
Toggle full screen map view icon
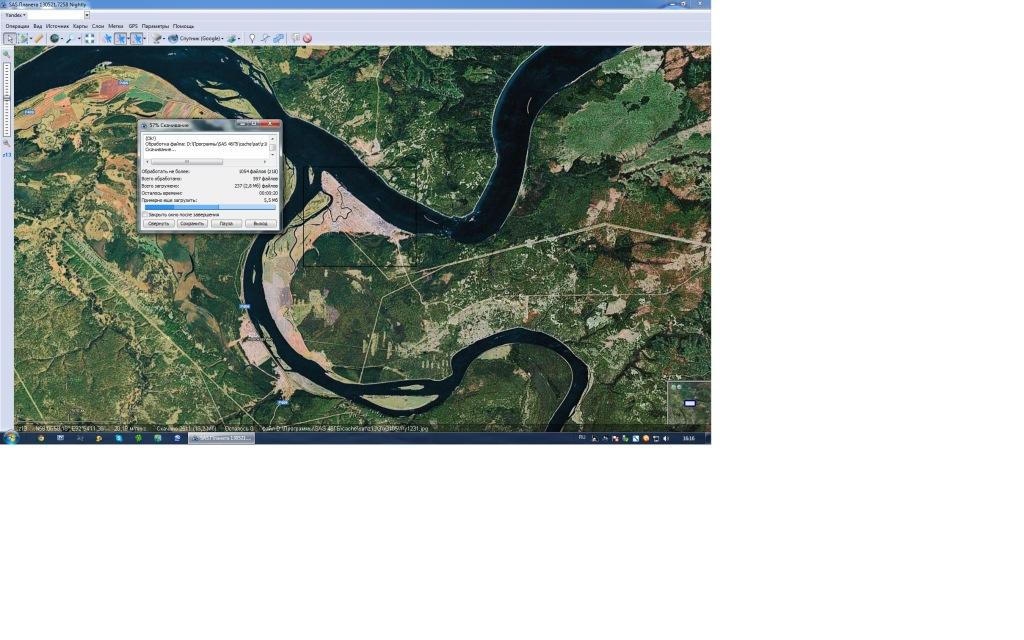pos(89,38)
